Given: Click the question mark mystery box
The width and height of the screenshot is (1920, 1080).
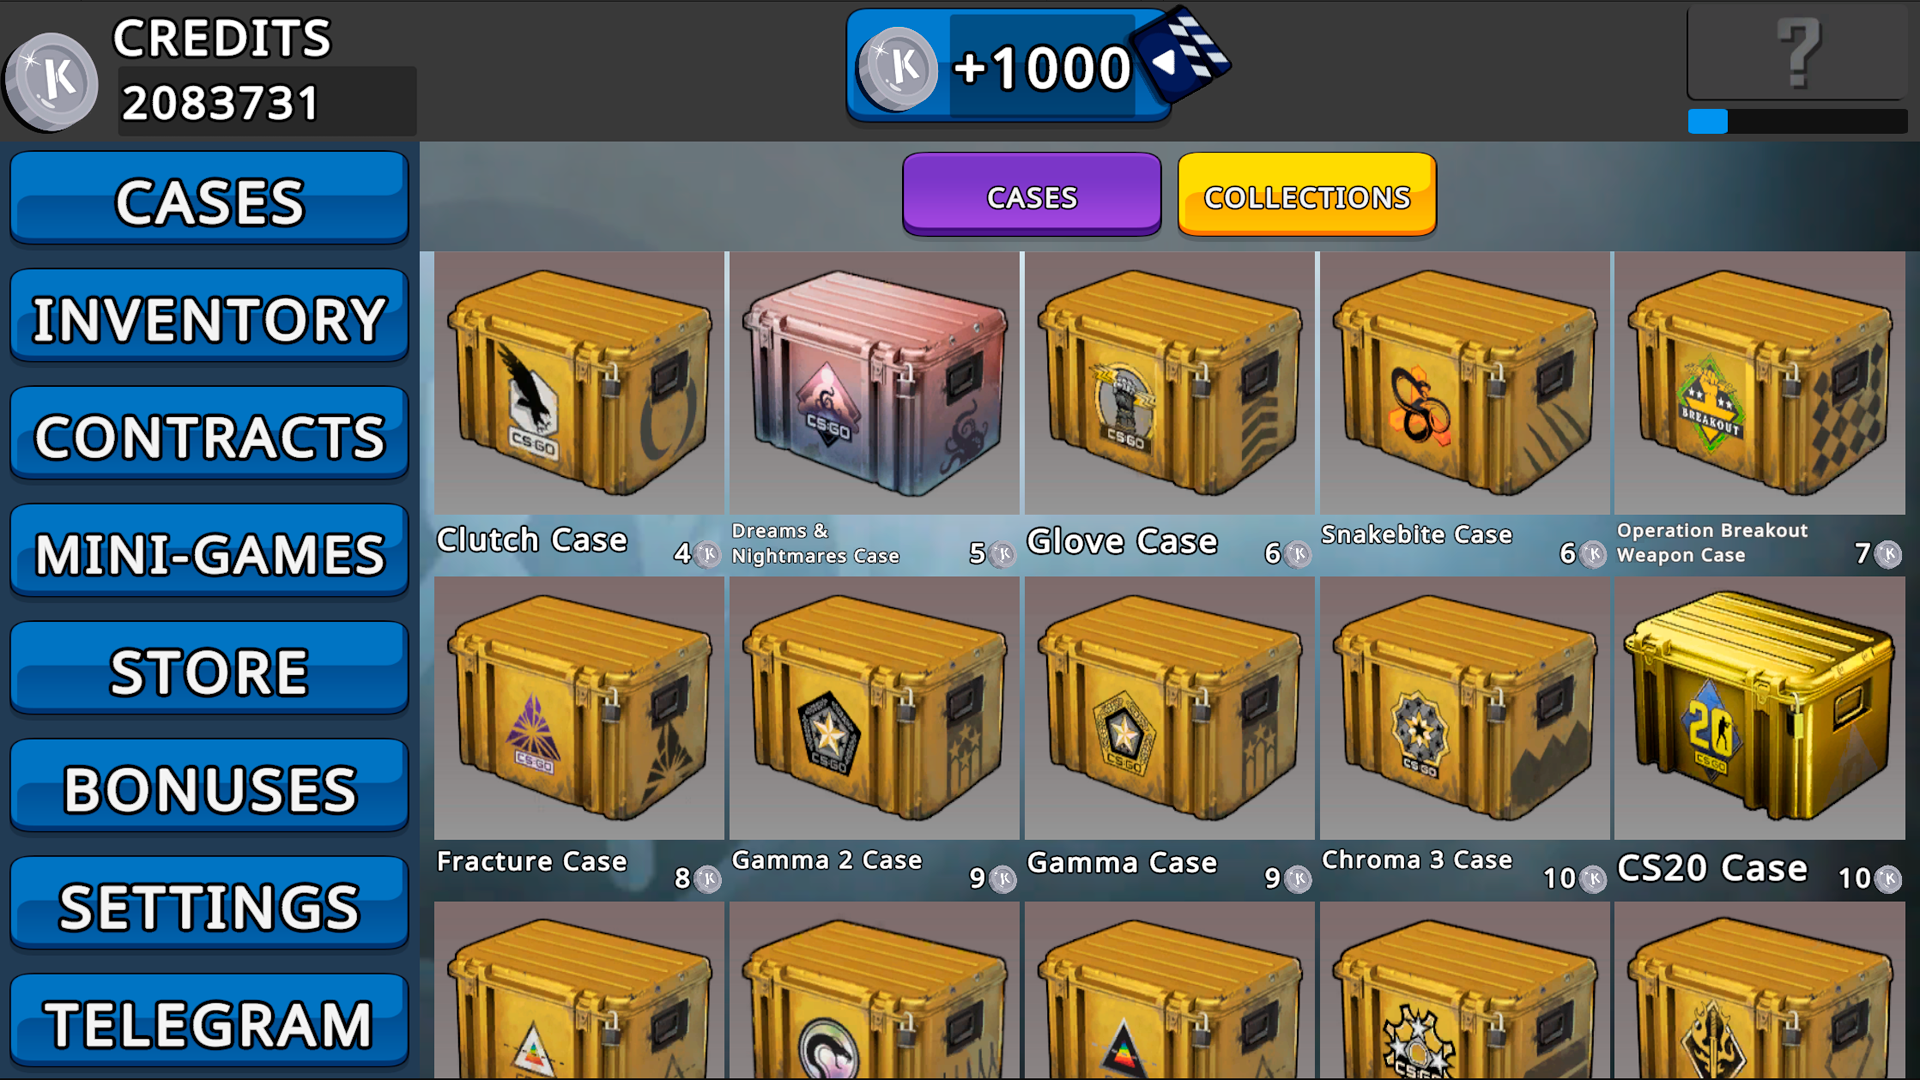Looking at the screenshot, I should pyautogui.click(x=1797, y=52).
